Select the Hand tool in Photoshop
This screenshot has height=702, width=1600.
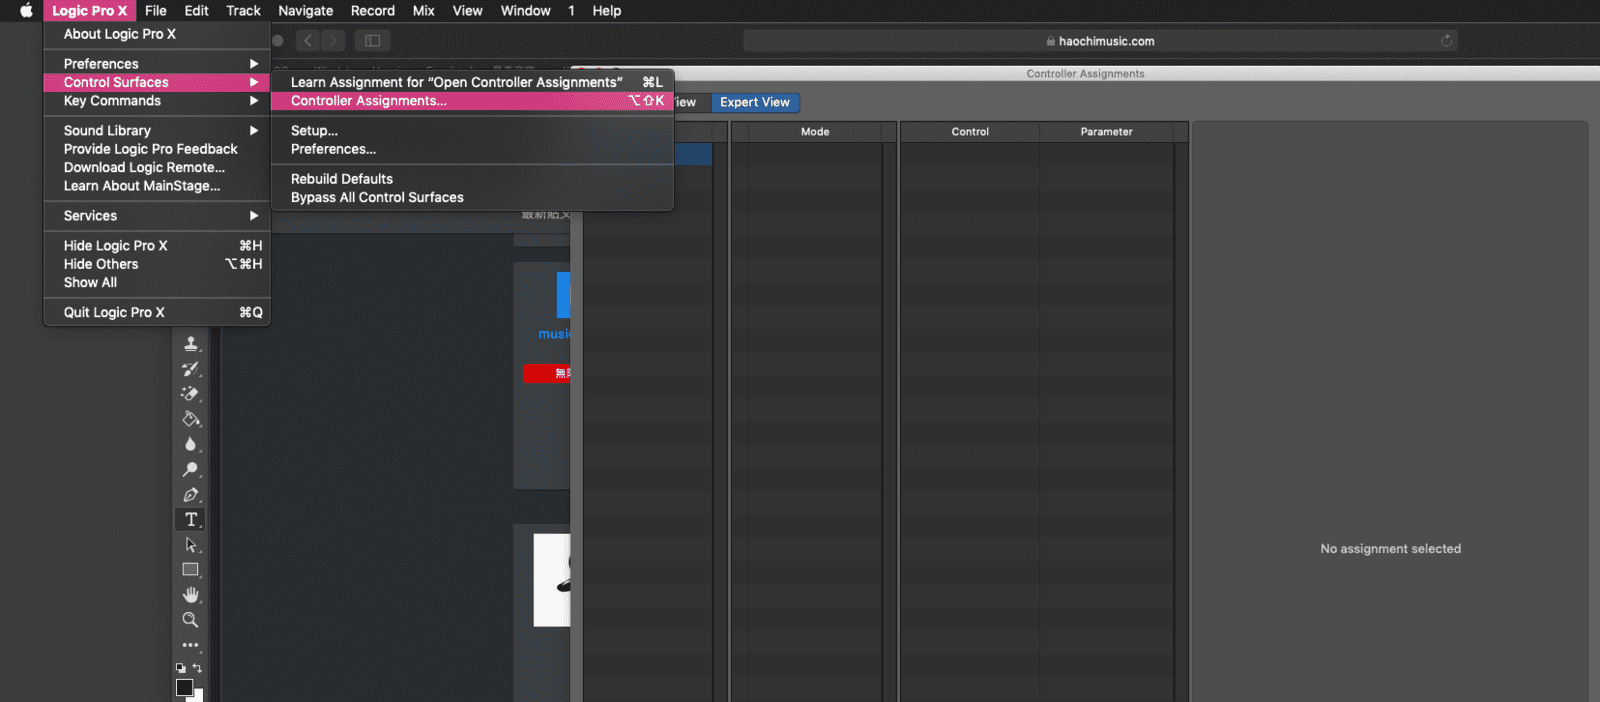click(x=191, y=595)
